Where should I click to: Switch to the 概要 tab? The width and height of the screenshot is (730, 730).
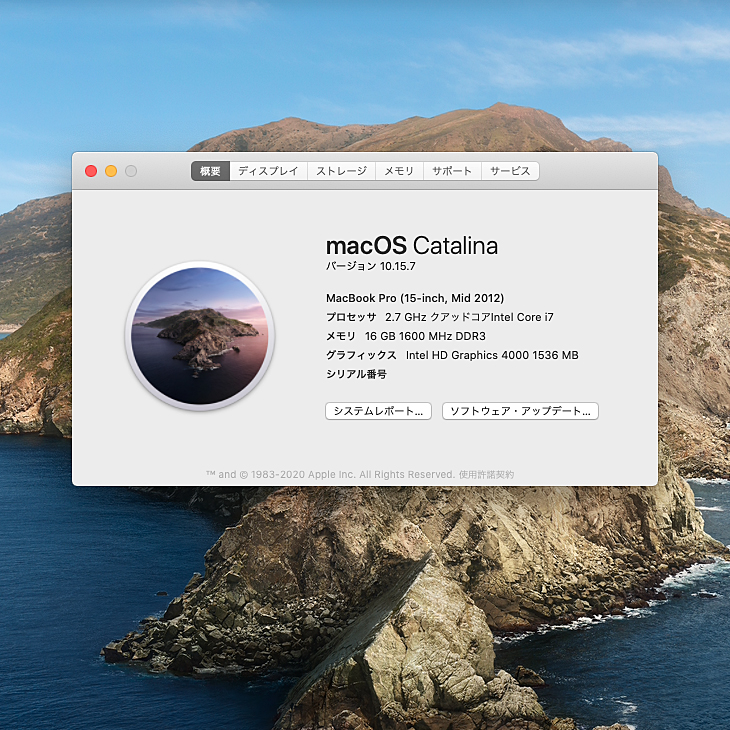pyautogui.click(x=210, y=171)
